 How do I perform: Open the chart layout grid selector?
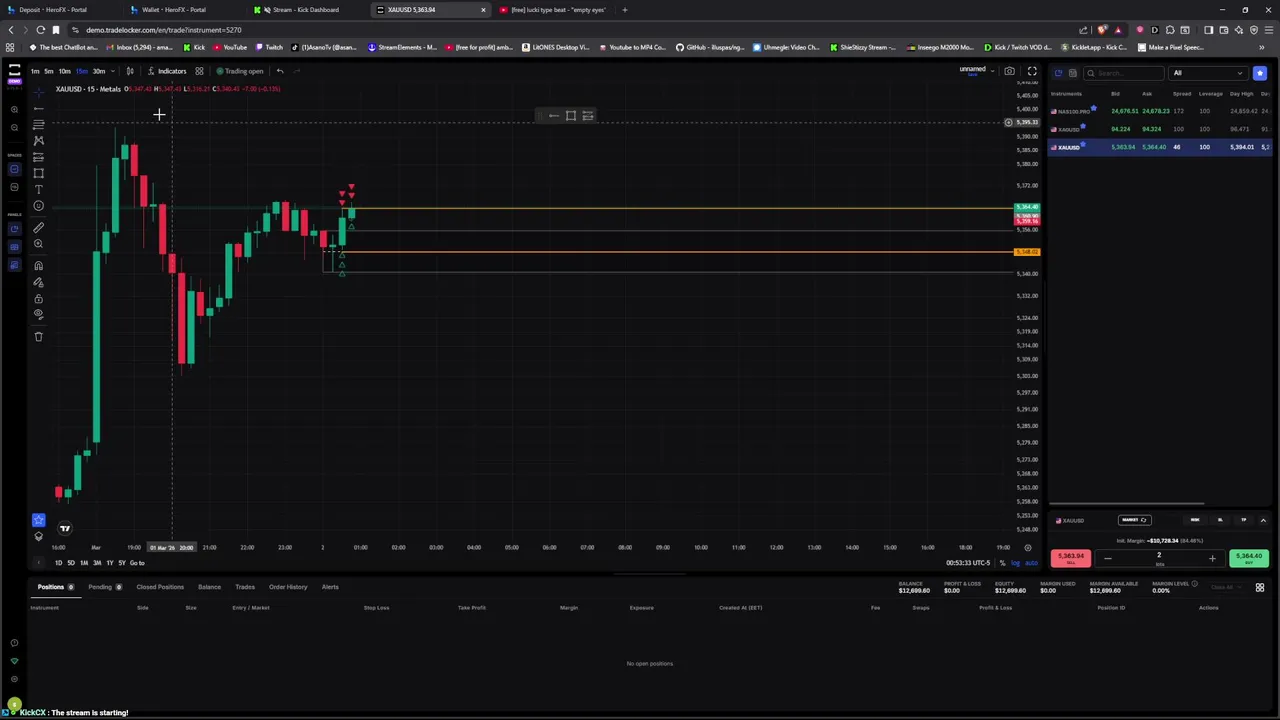tap(199, 71)
